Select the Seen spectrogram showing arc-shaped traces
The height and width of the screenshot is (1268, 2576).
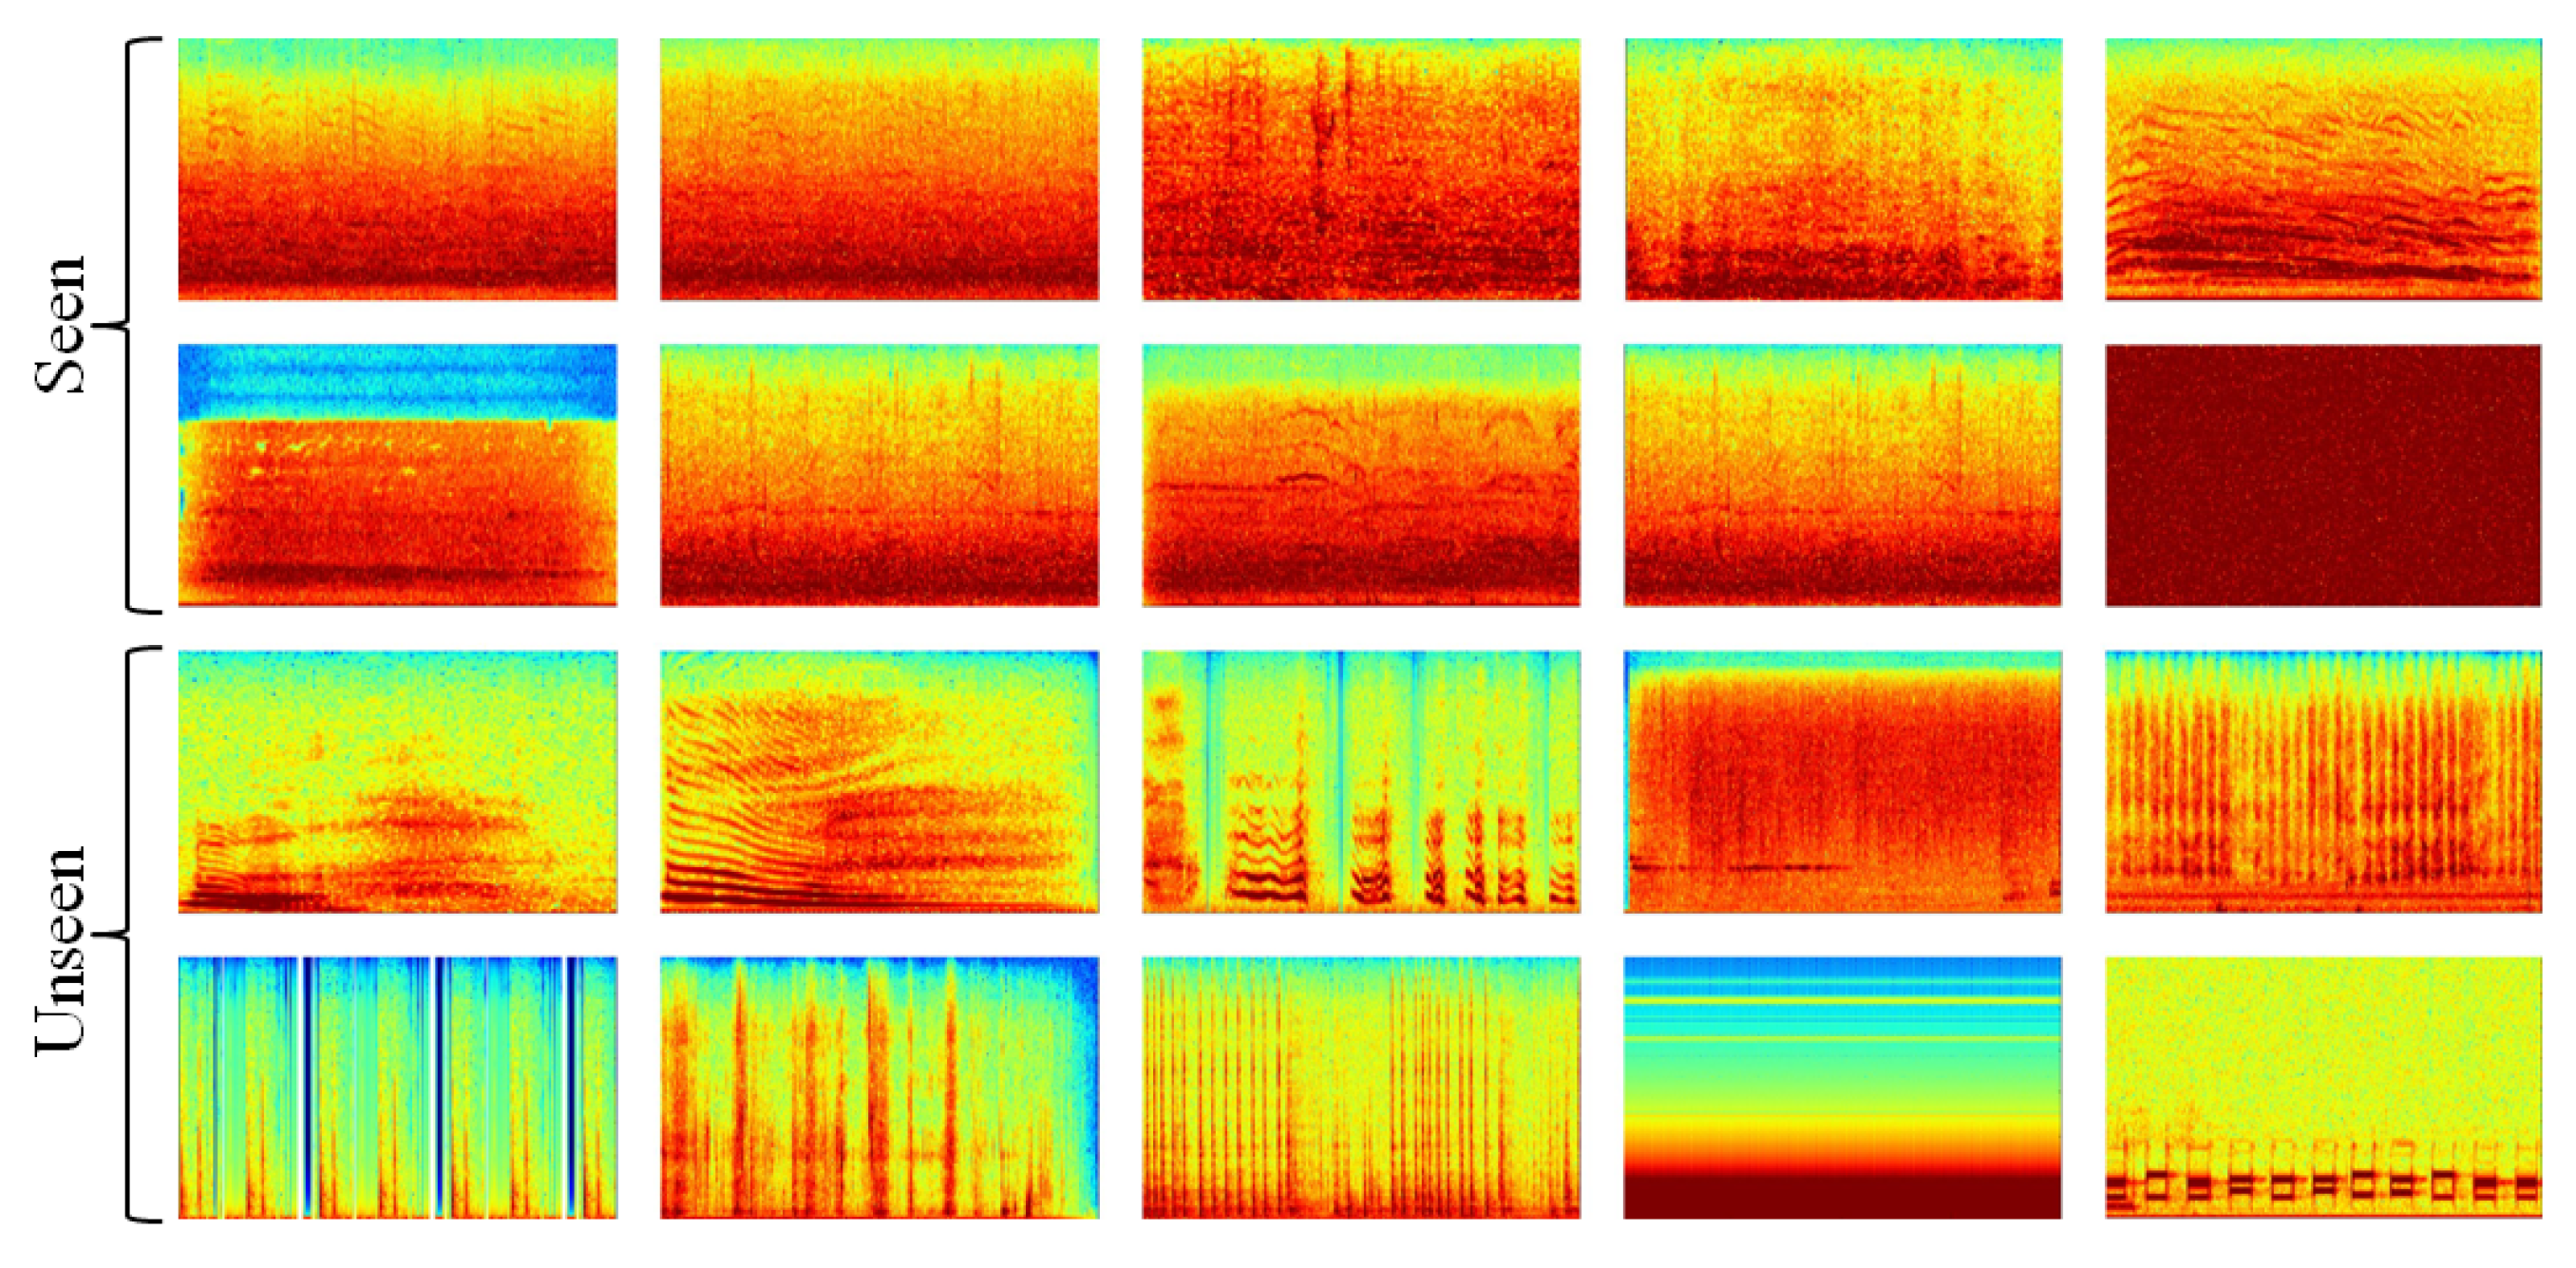tap(1361, 475)
